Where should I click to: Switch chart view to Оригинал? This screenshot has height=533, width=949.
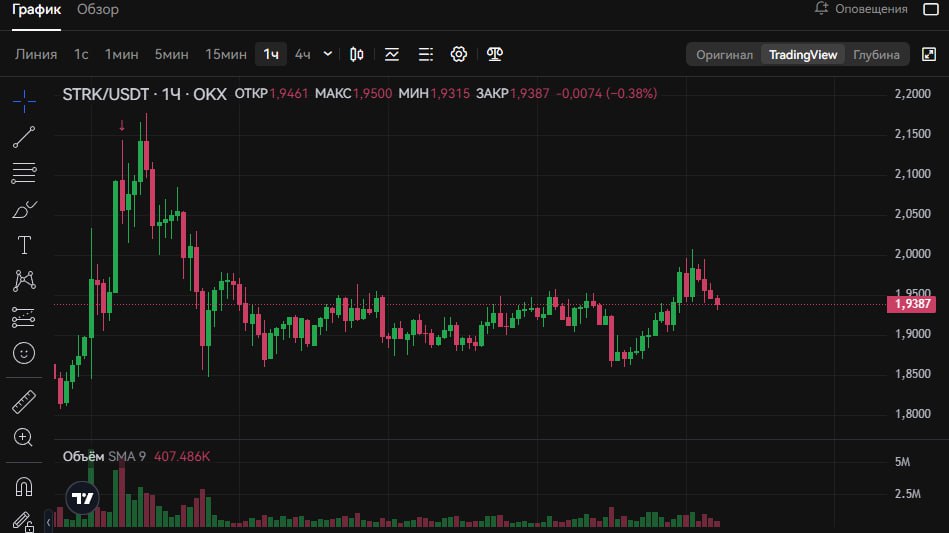tap(724, 55)
